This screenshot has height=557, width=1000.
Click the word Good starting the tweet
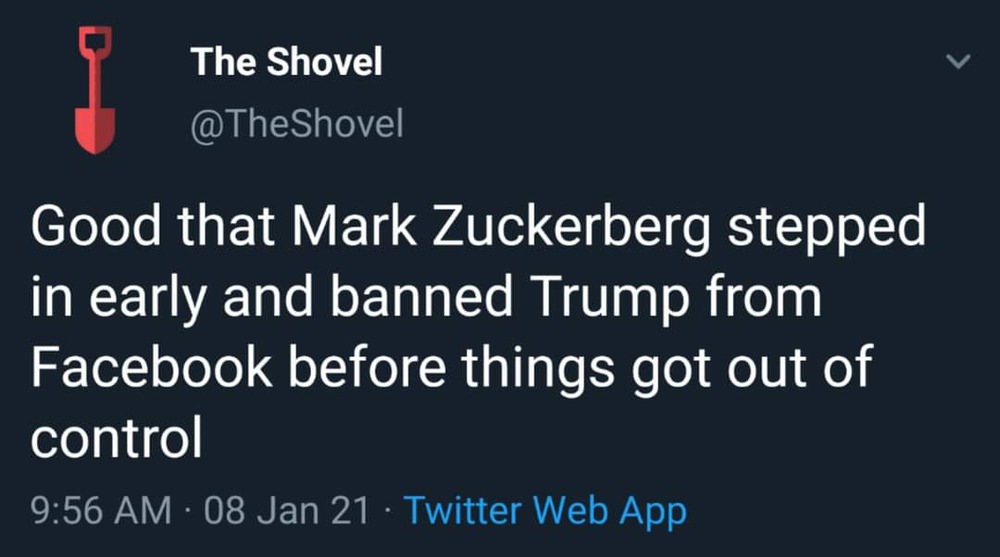96,227
